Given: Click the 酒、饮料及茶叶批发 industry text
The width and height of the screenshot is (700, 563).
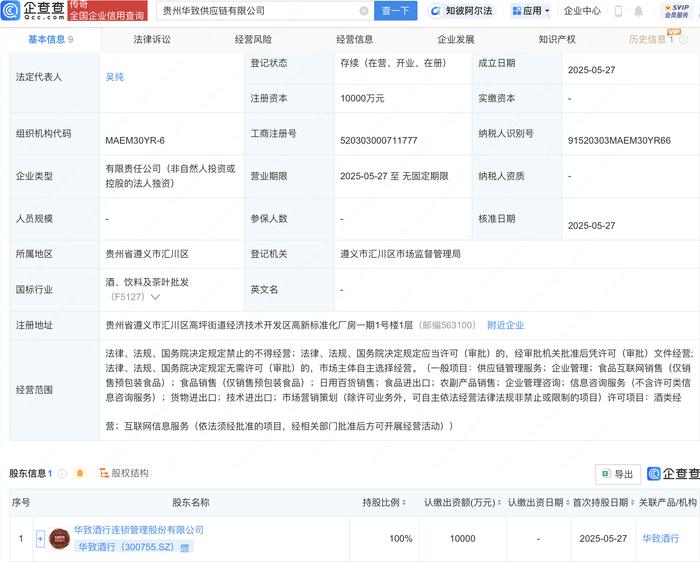Looking at the screenshot, I should pyautogui.click(x=147, y=282).
